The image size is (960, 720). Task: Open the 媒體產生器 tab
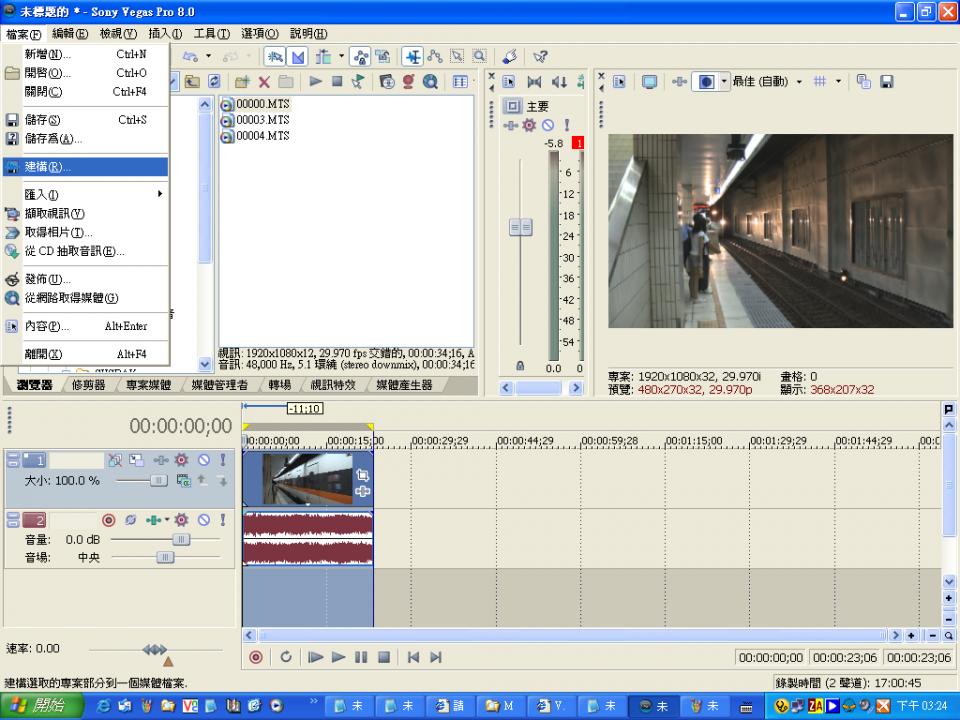point(404,385)
